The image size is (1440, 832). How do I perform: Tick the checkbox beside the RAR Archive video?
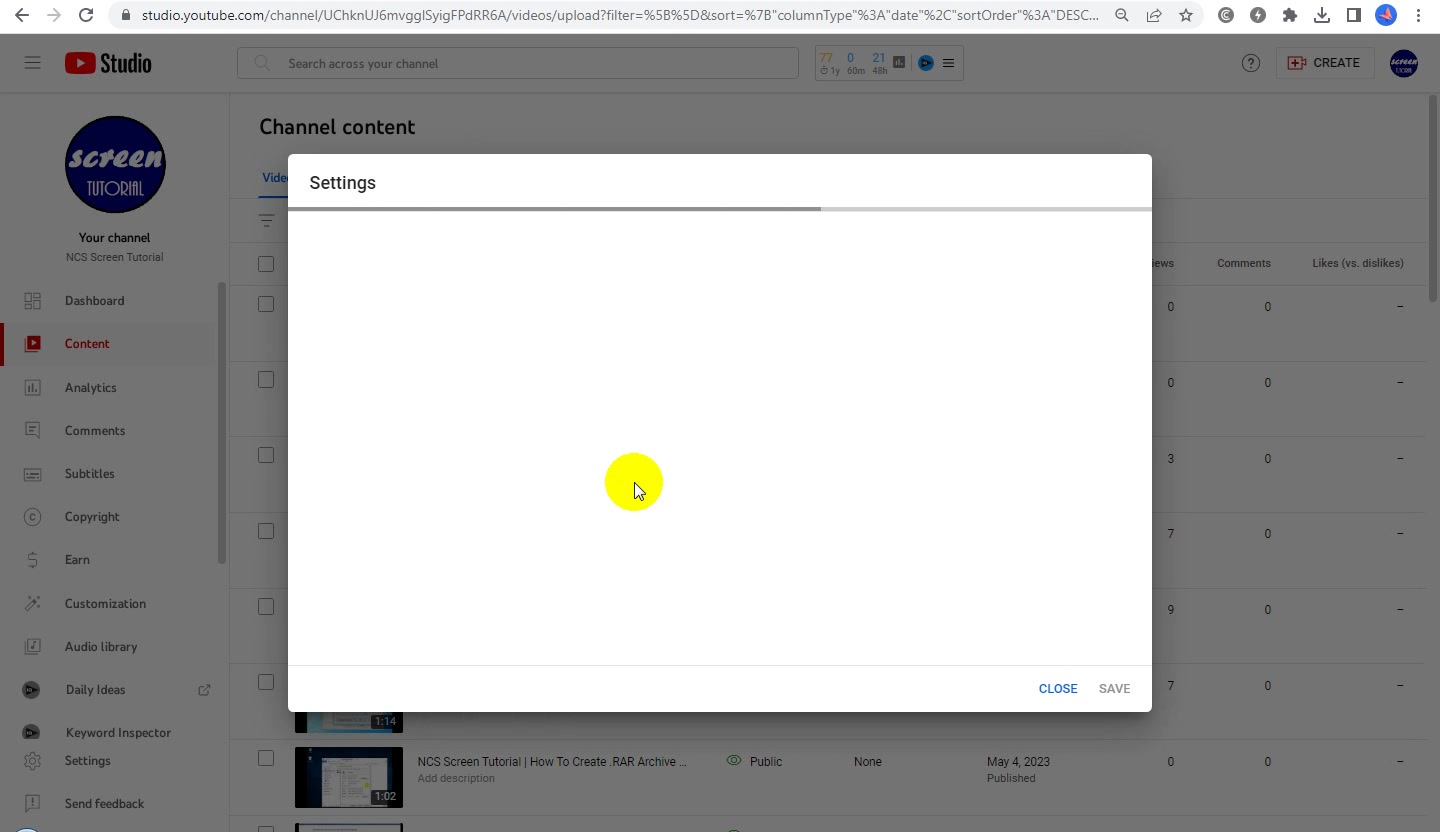[266, 758]
